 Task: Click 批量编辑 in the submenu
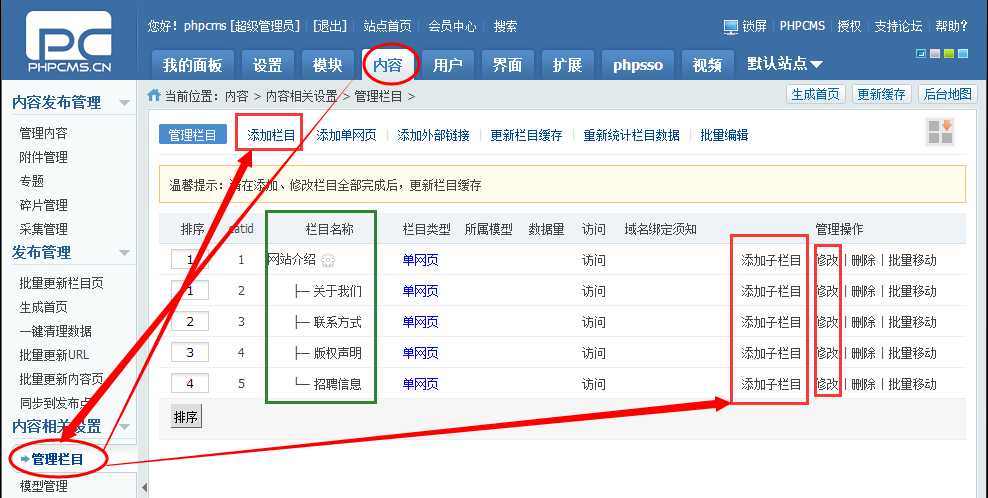point(725,135)
